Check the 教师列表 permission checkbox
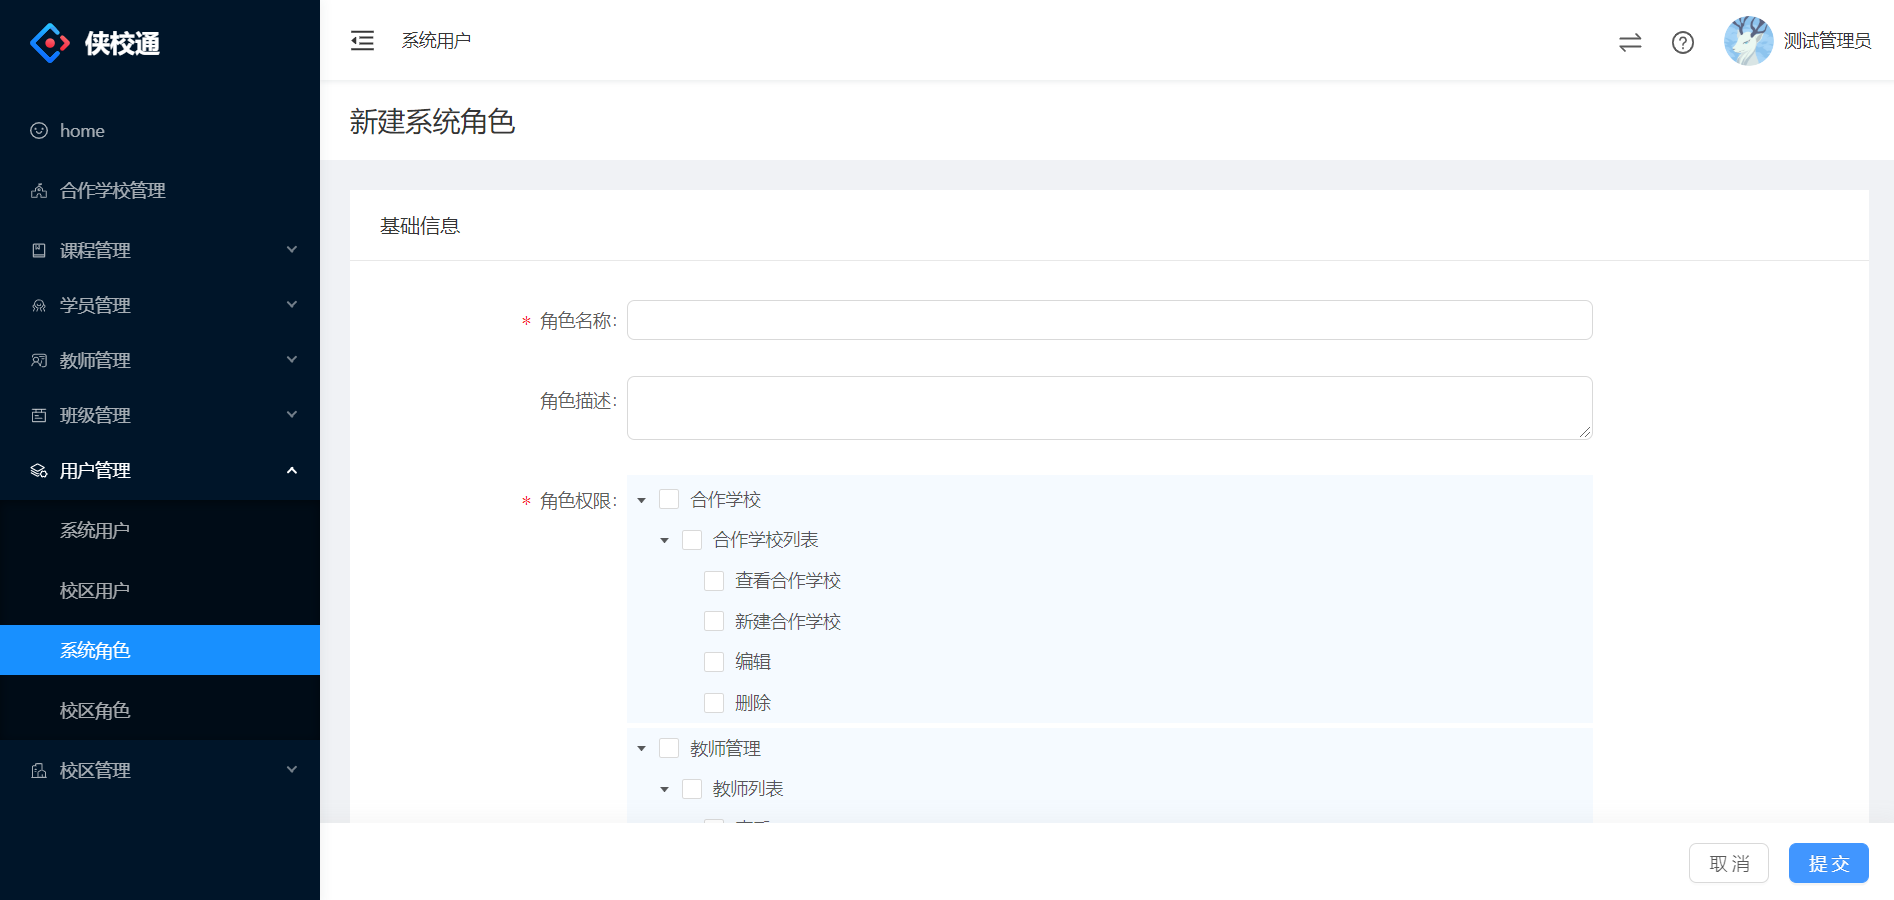 [x=692, y=789]
